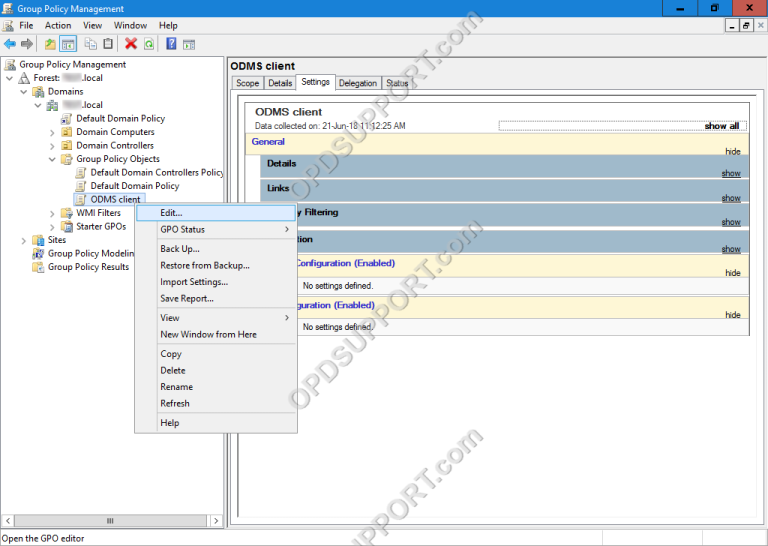
Task: Click the Forward arrow toolbar icon
Action: coord(27,44)
